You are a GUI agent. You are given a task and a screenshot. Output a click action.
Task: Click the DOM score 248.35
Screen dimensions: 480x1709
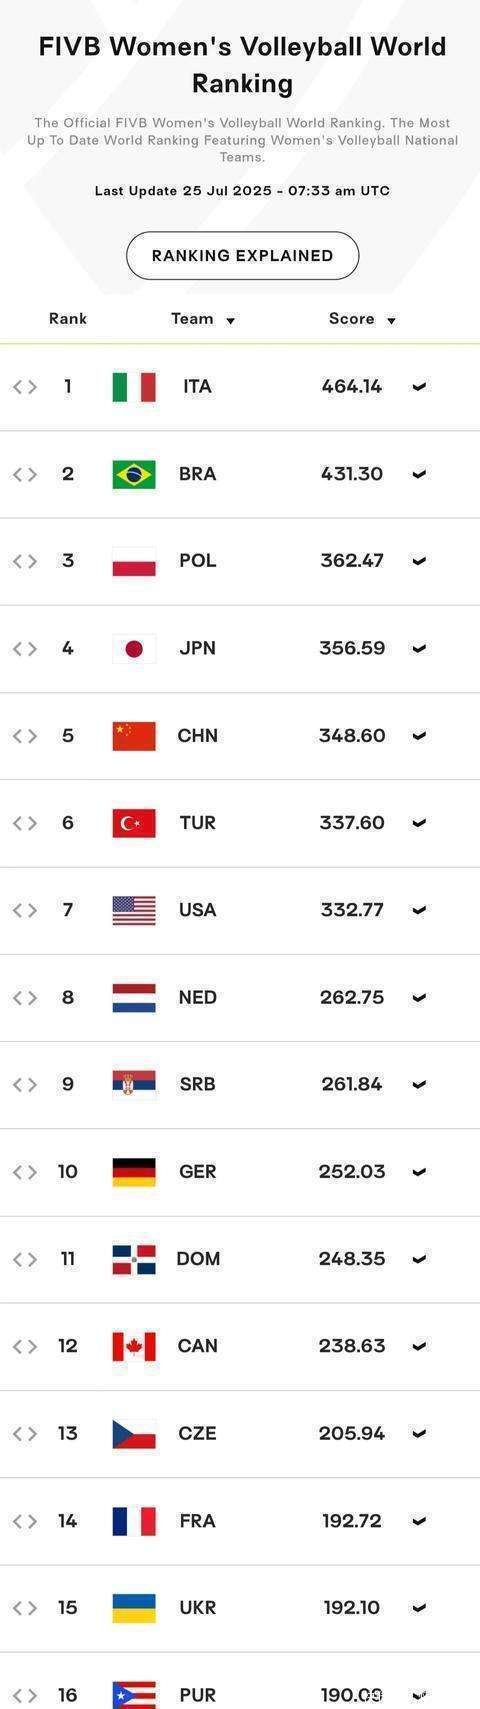click(352, 1259)
